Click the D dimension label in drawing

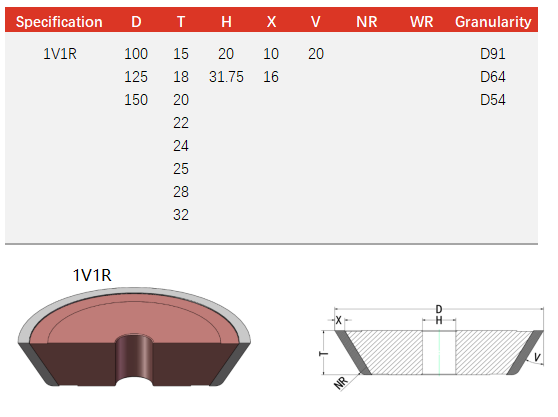pyautogui.click(x=439, y=309)
